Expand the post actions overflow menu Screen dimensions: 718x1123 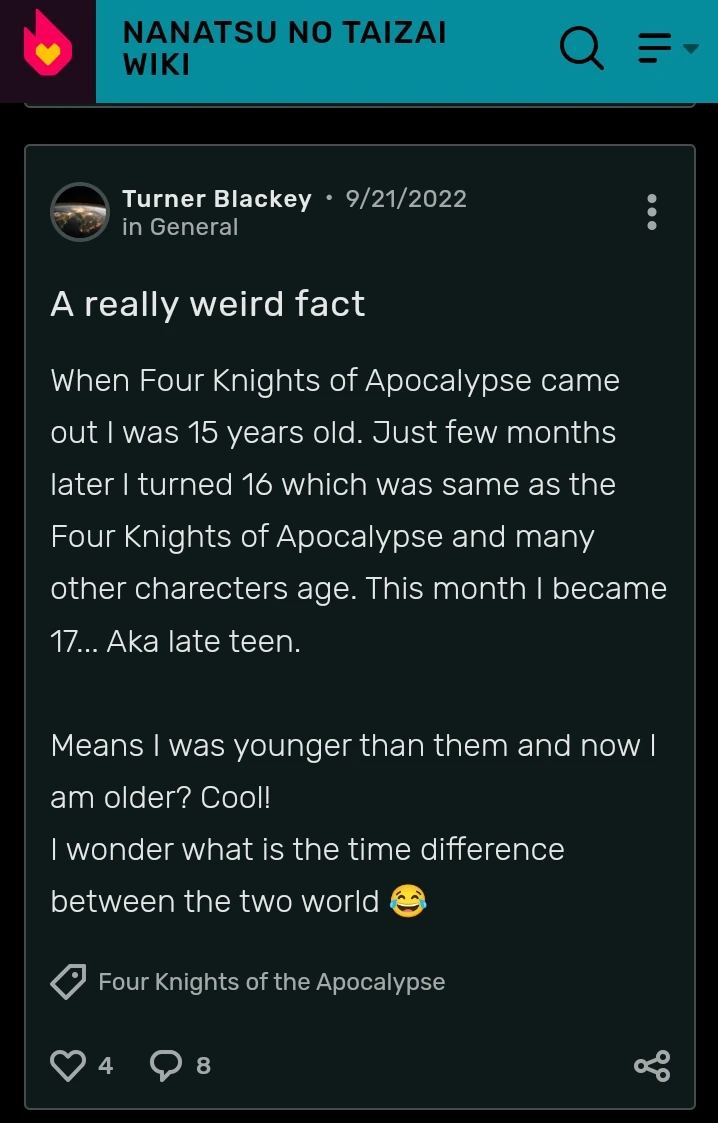pyautogui.click(x=651, y=212)
